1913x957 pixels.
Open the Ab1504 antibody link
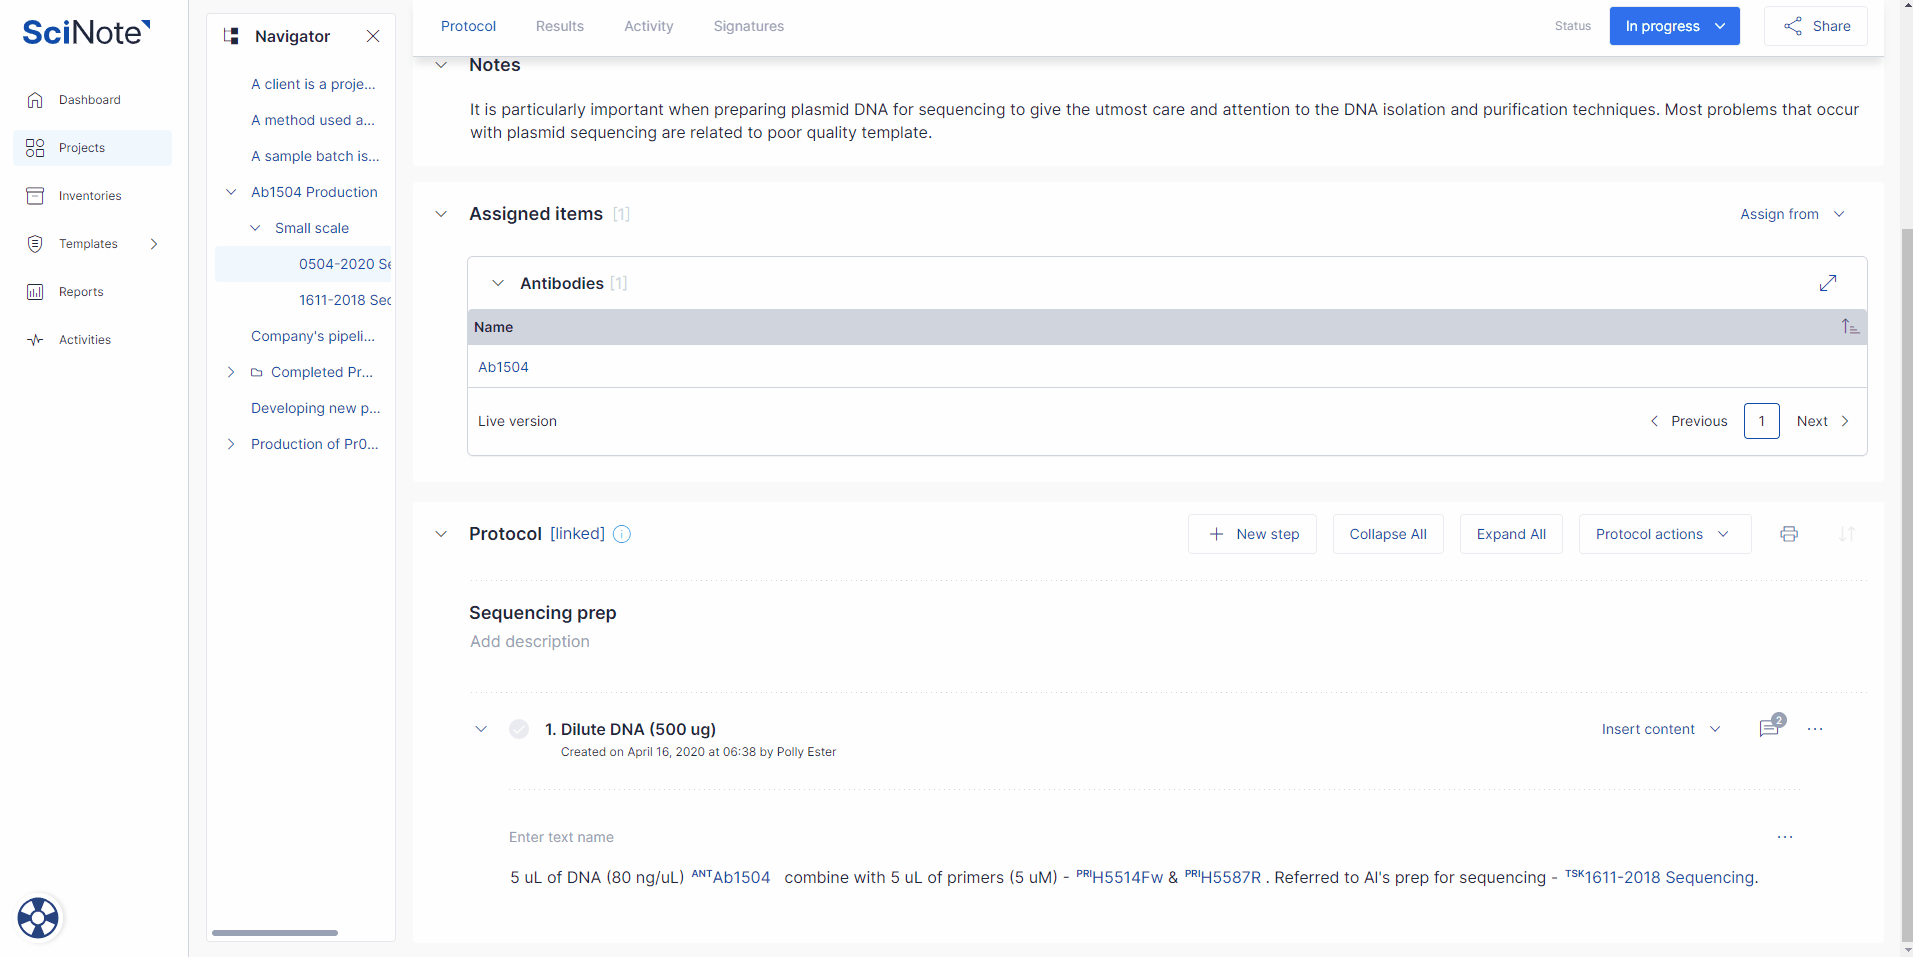pyautogui.click(x=503, y=367)
